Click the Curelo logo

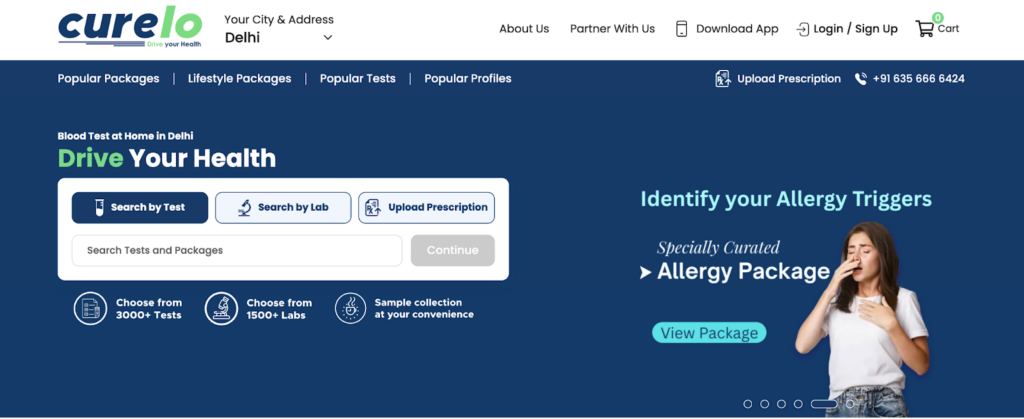(130, 27)
